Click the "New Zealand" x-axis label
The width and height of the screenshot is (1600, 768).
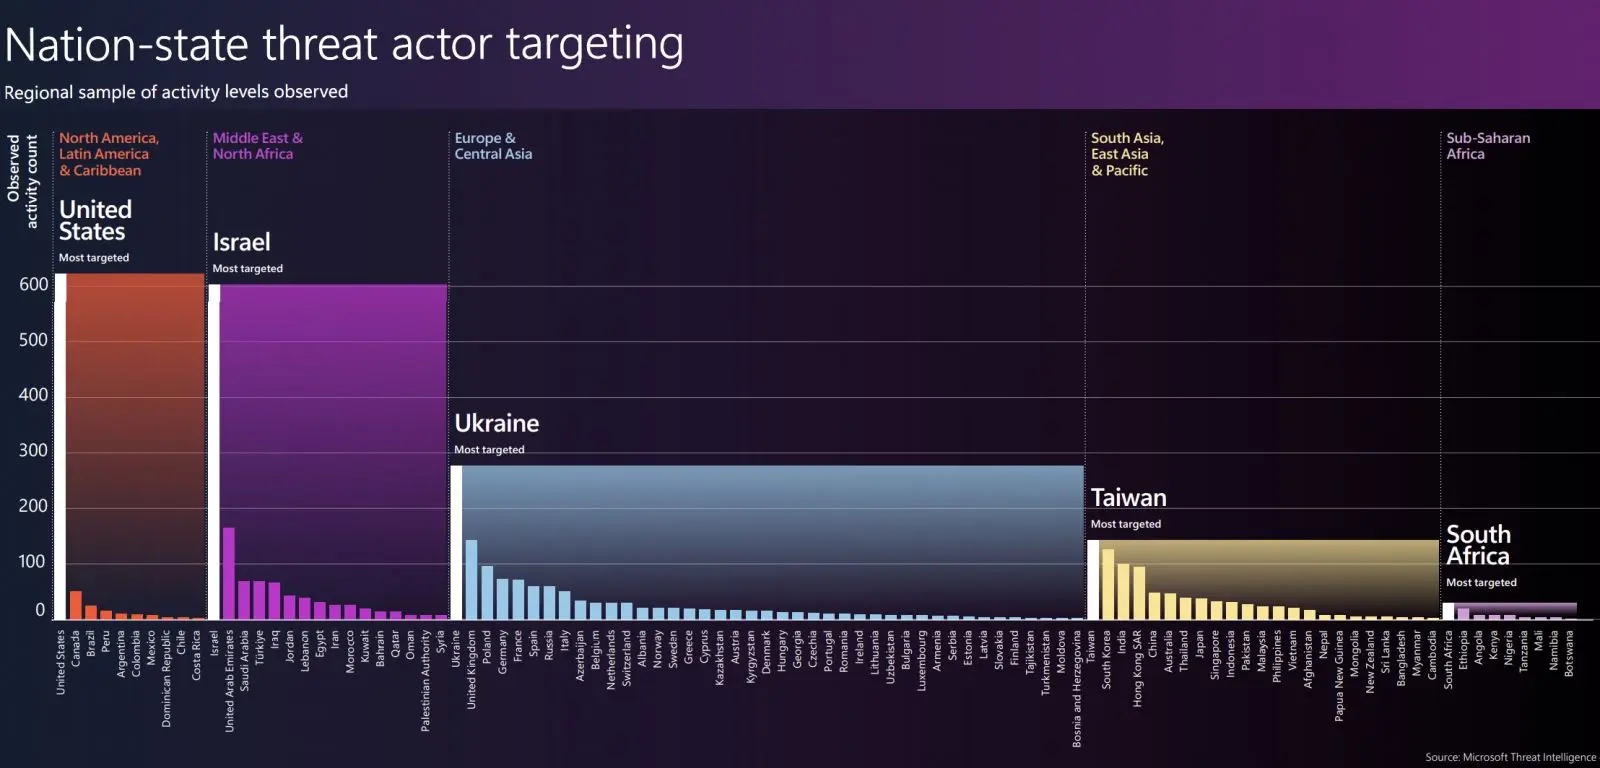[1370, 661]
